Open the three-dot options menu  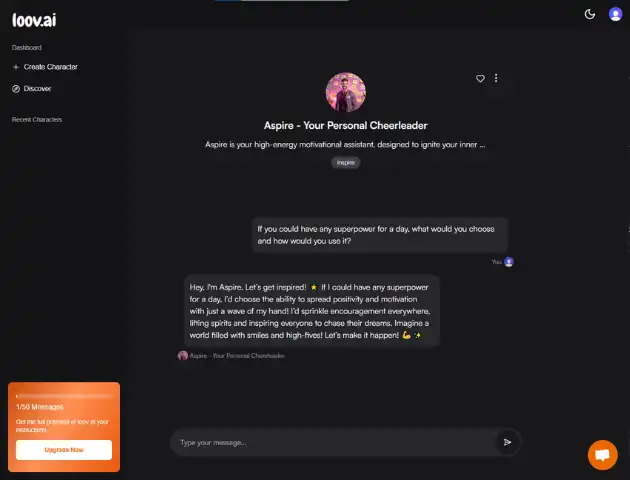(x=496, y=78)
